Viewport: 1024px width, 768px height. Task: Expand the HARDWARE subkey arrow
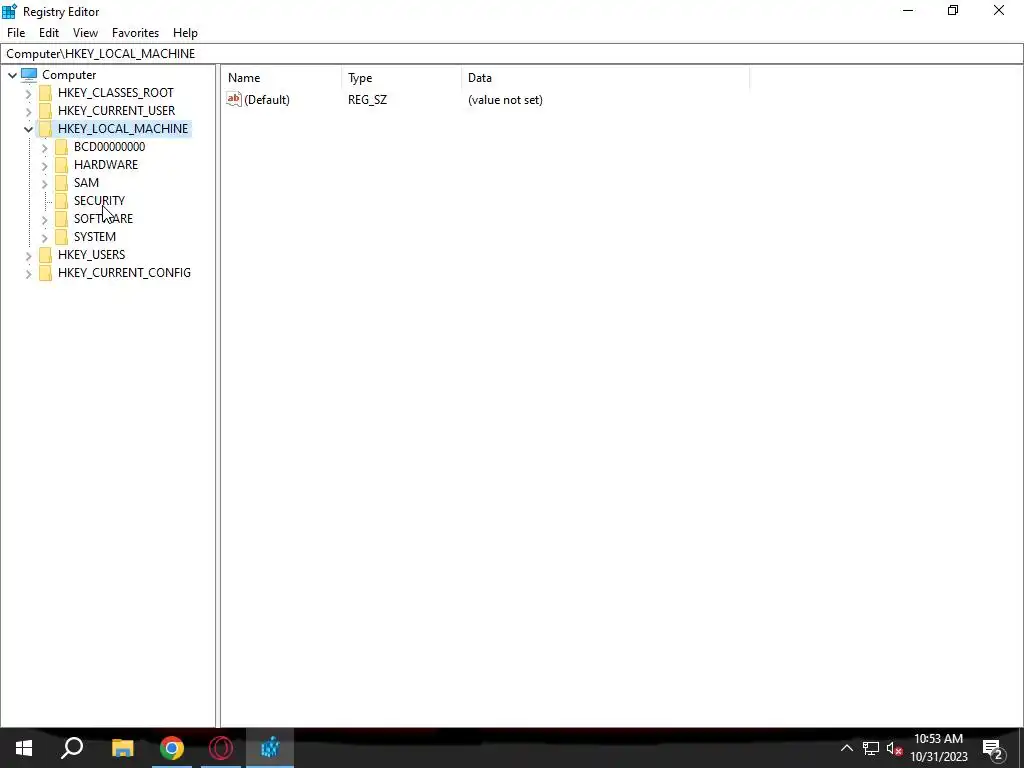click(x=44, y=165)
